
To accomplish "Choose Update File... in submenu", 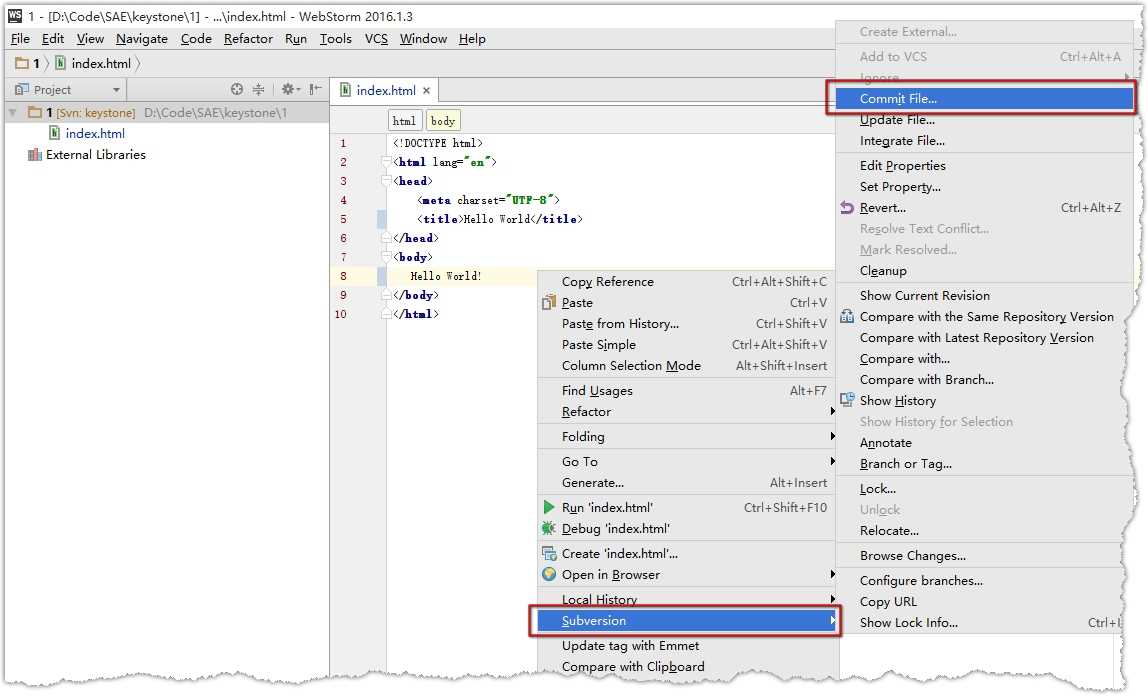I will click(x=984, y=119).
